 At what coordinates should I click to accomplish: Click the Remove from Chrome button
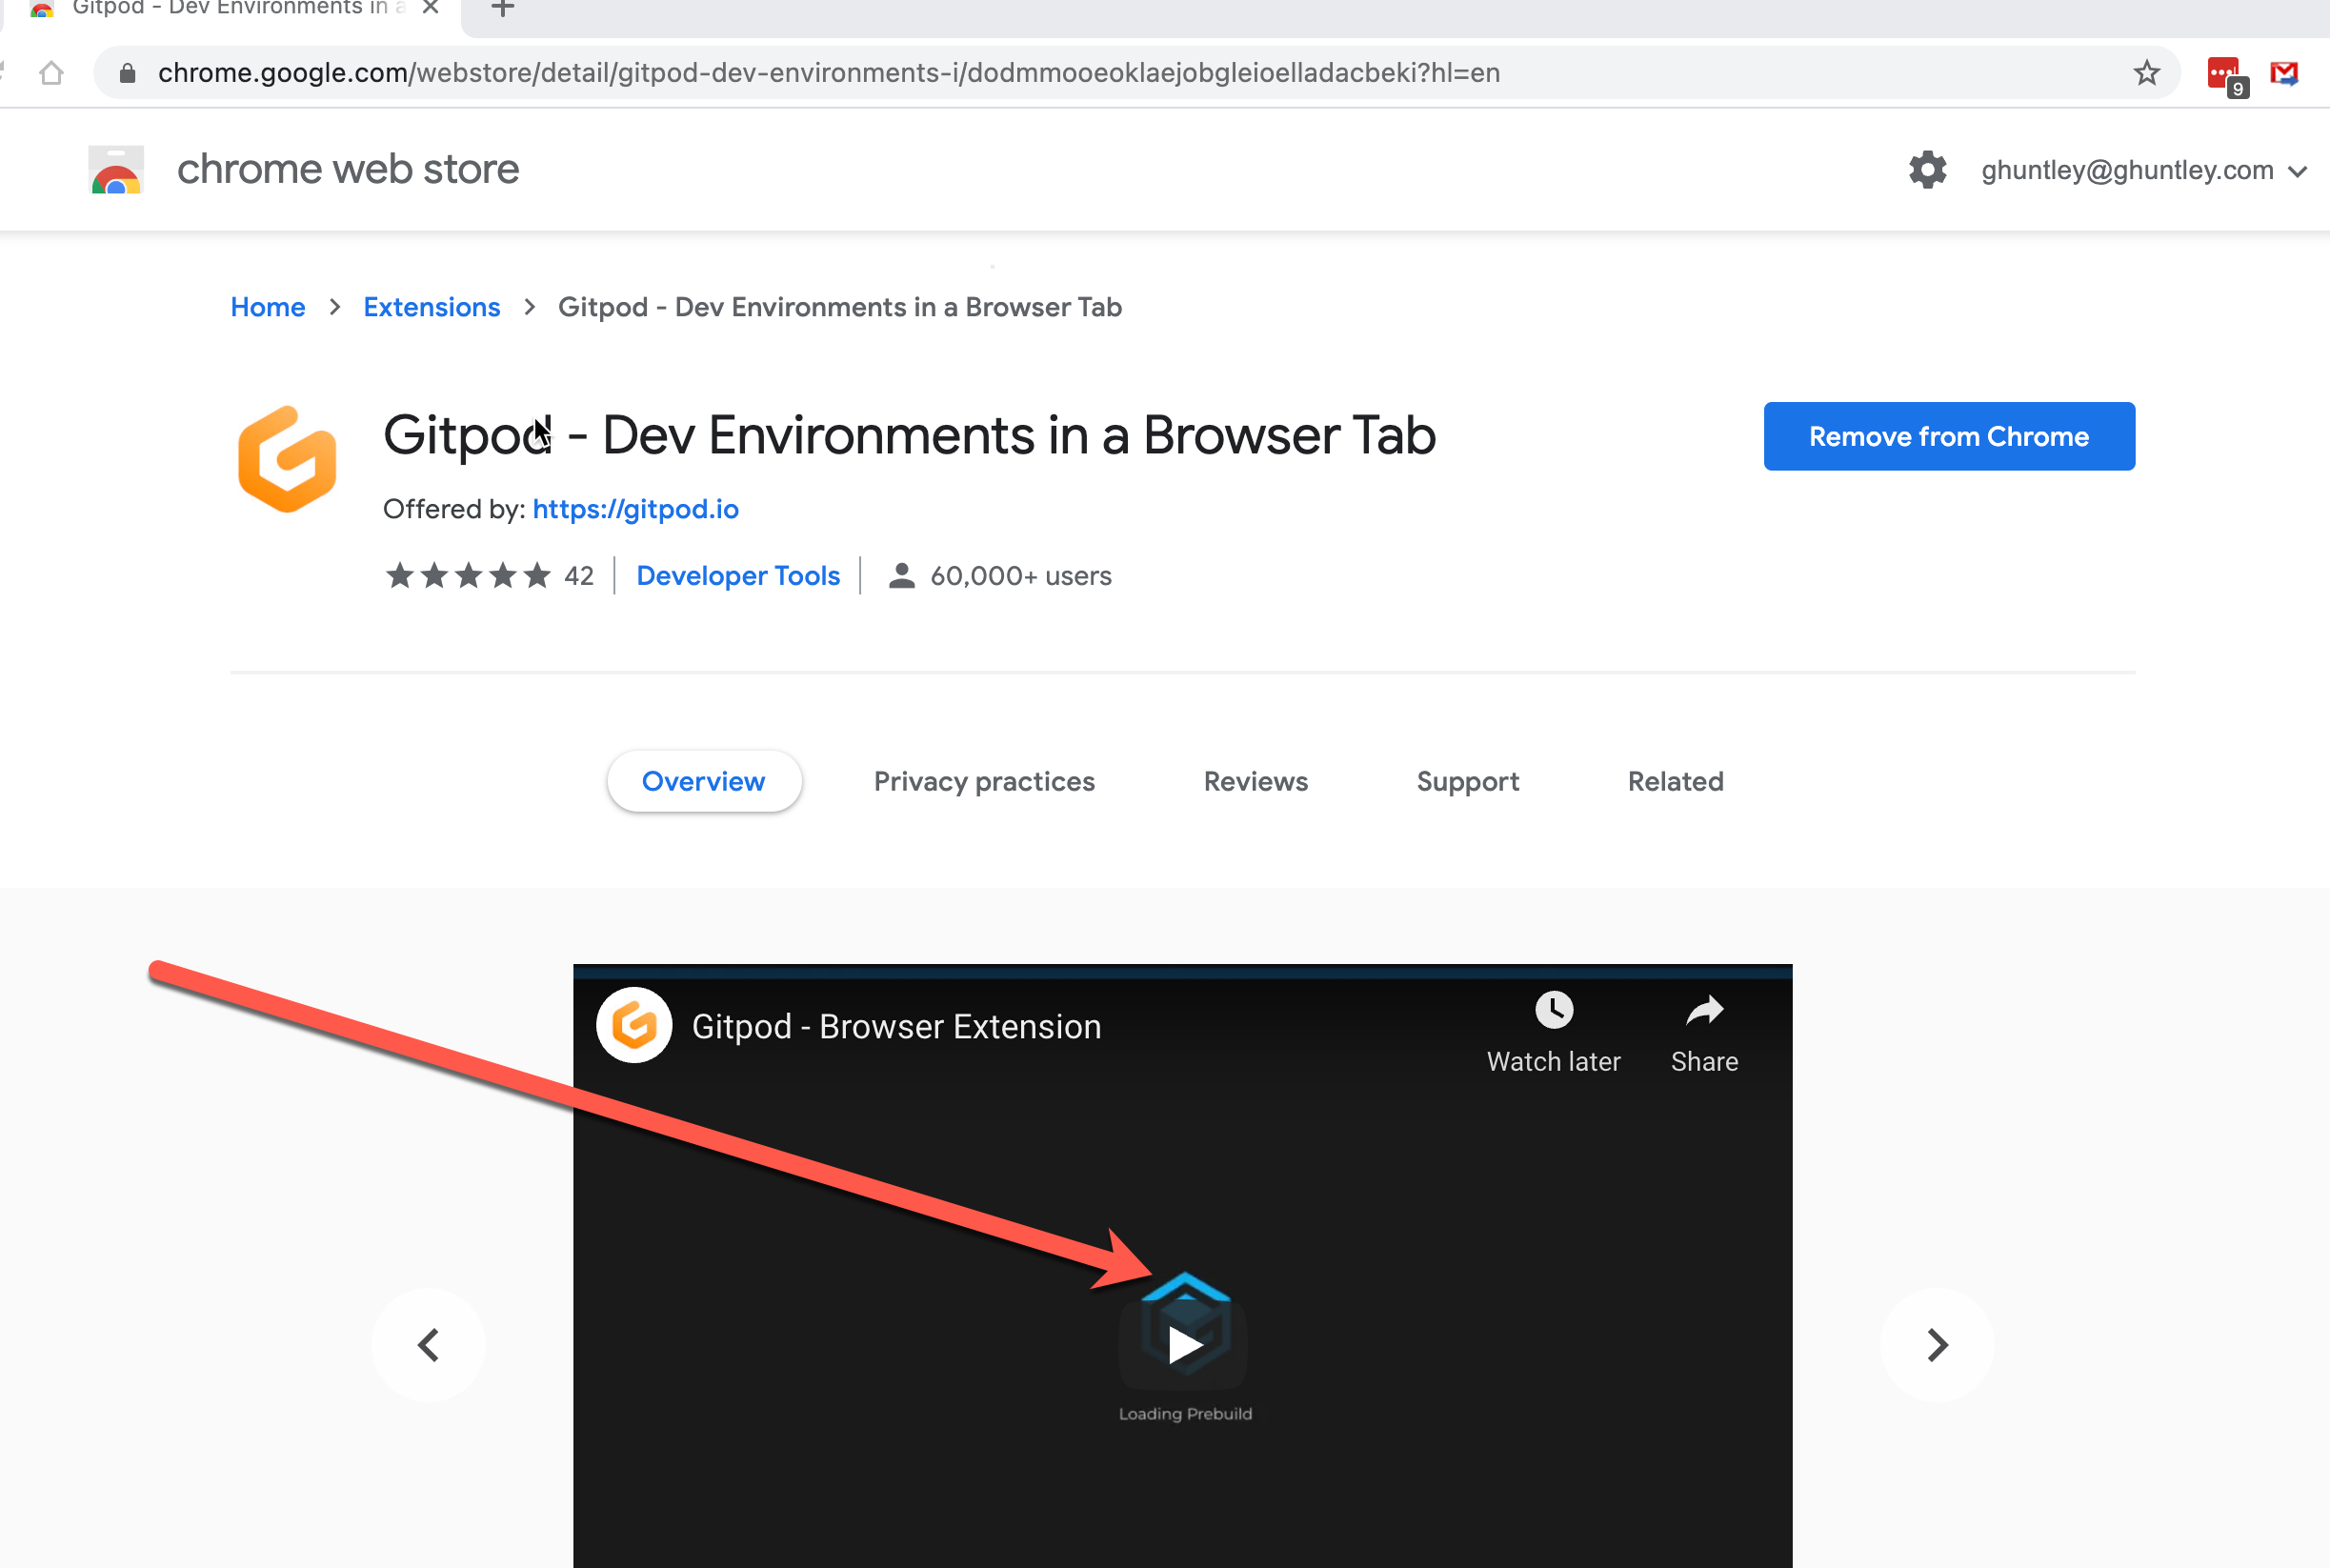coord(1948,435)
